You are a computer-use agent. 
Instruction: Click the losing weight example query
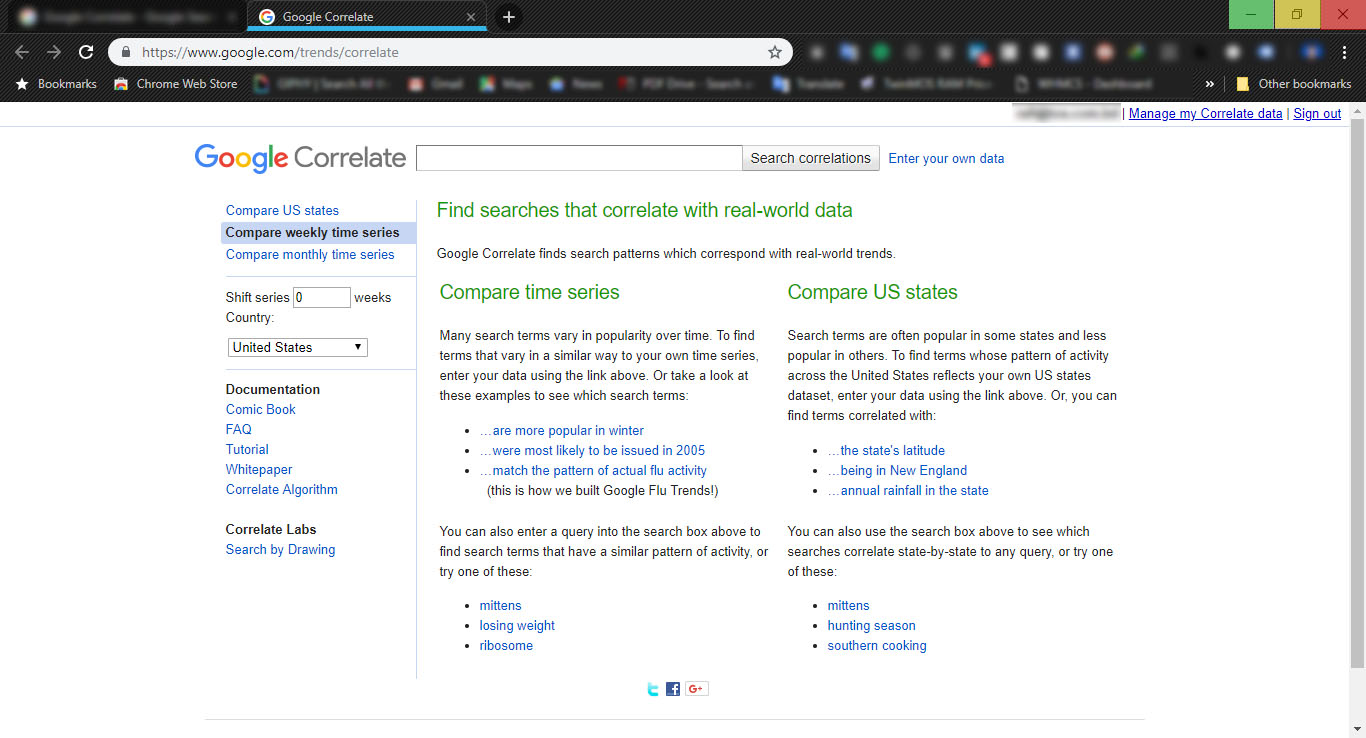[x=517, y=625]
